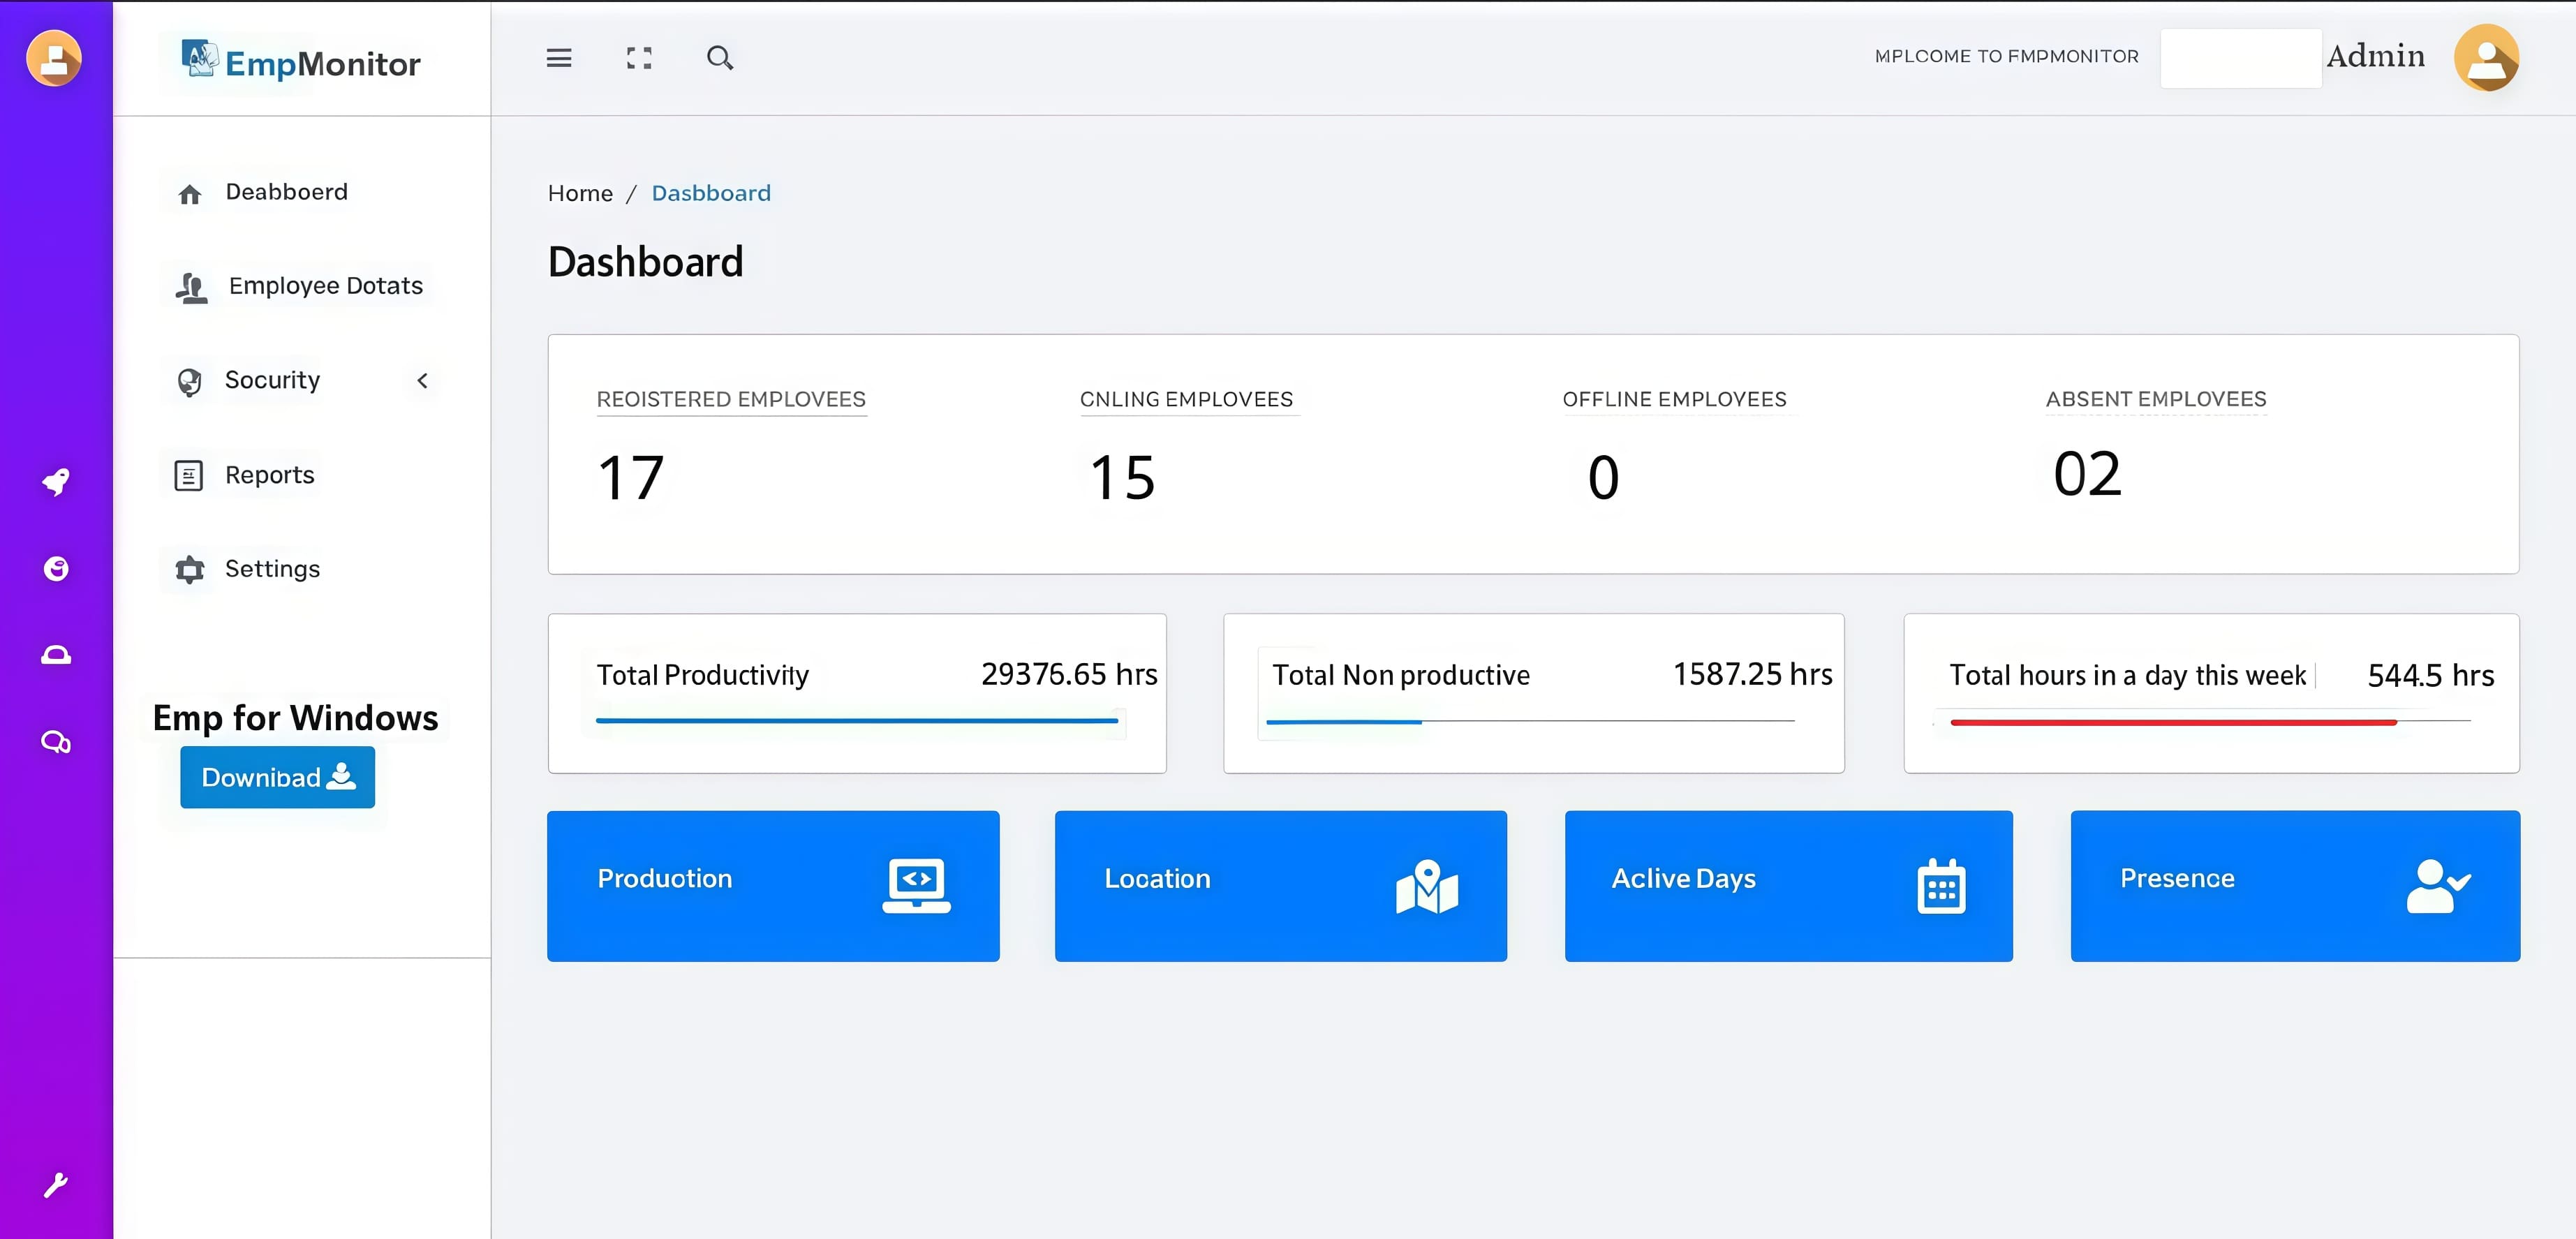
Task: Click the Reports document icon
Action: pyautogui.click(x=189, y=475)
